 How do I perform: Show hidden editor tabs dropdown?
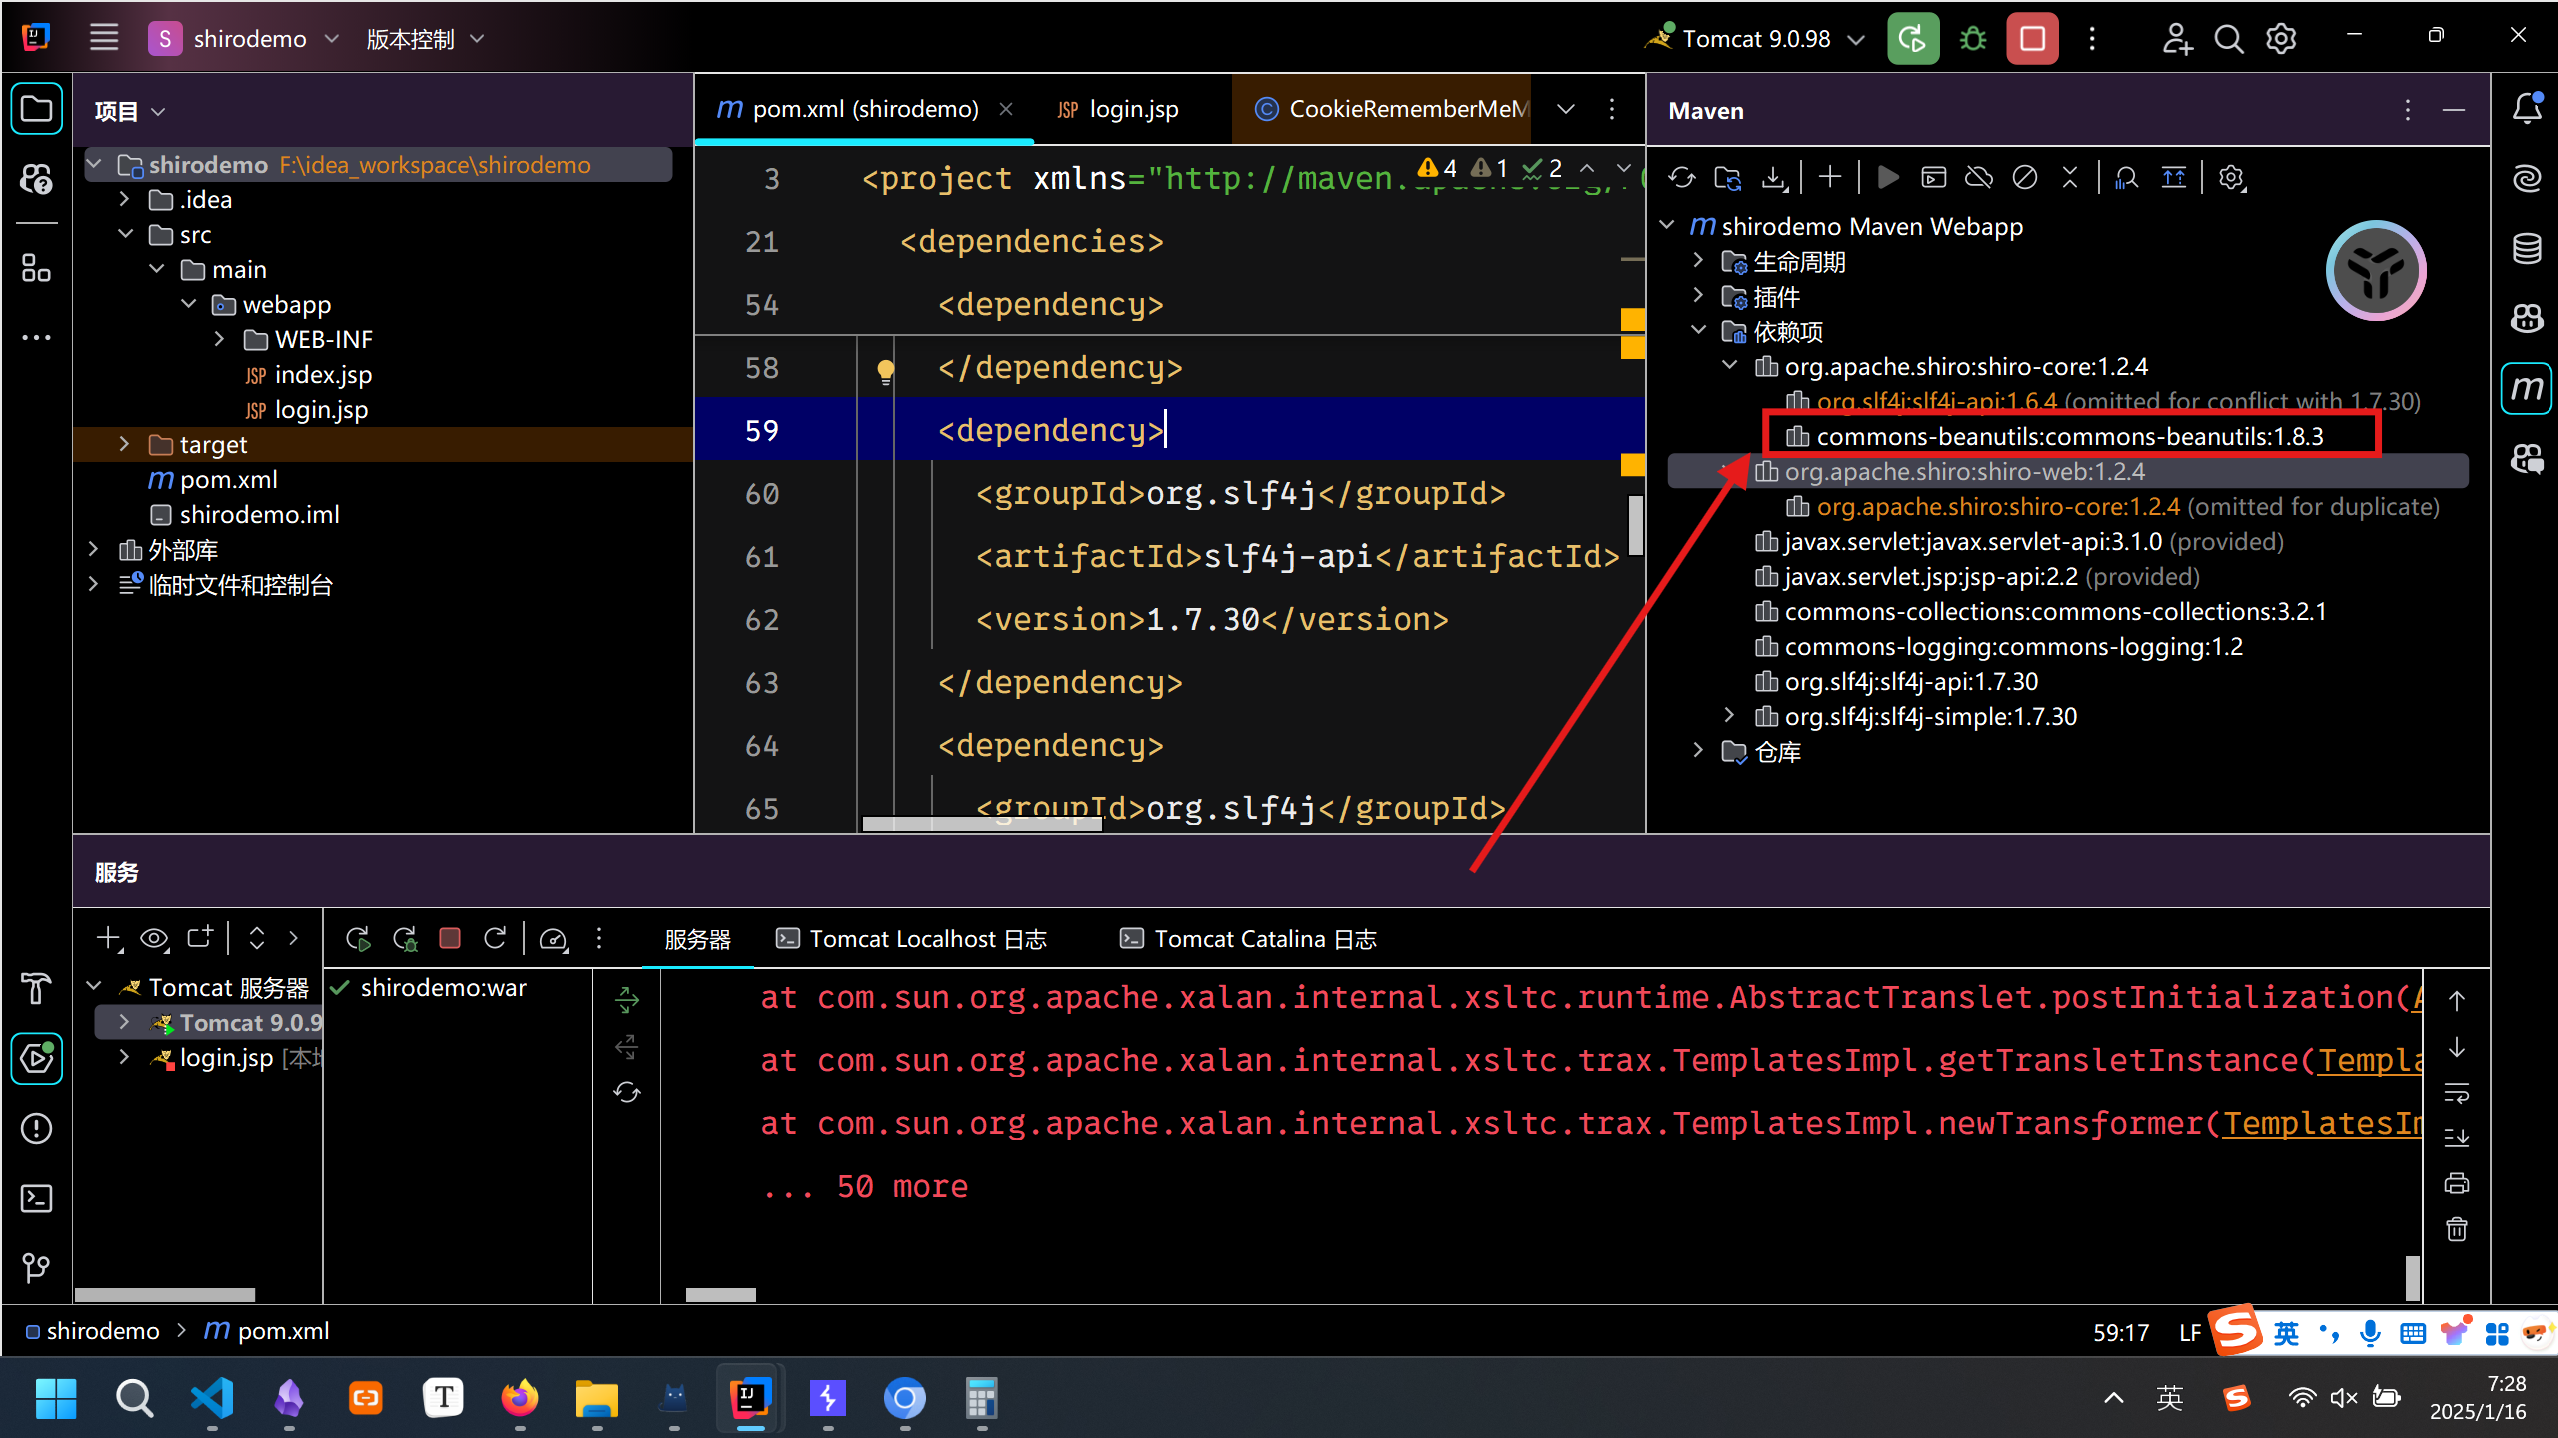[1566, 109]
